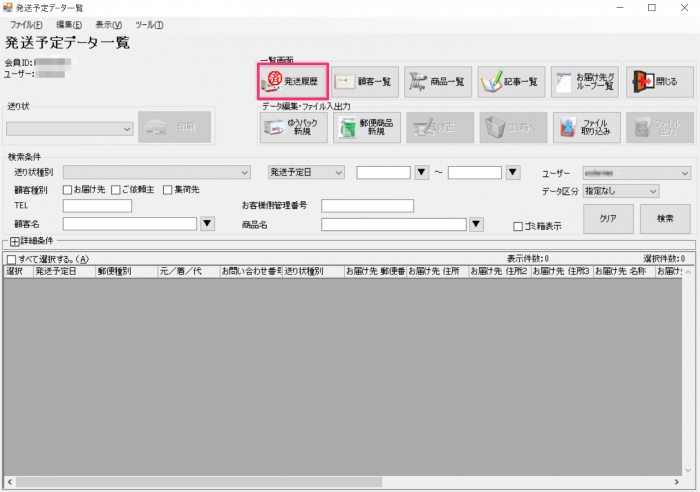Tick すべて選択する checkbox

click(12, 259)
